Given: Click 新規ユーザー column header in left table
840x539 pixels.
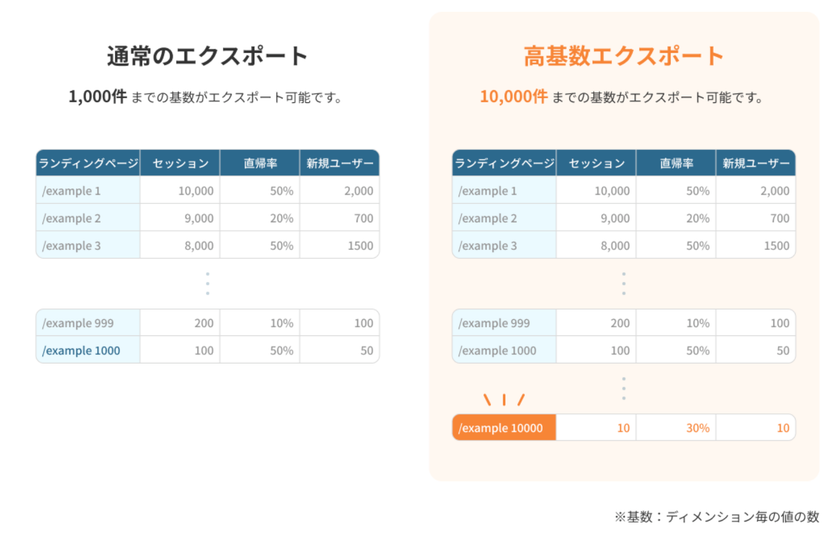Looking at the screenshot, I should (340, 163).
